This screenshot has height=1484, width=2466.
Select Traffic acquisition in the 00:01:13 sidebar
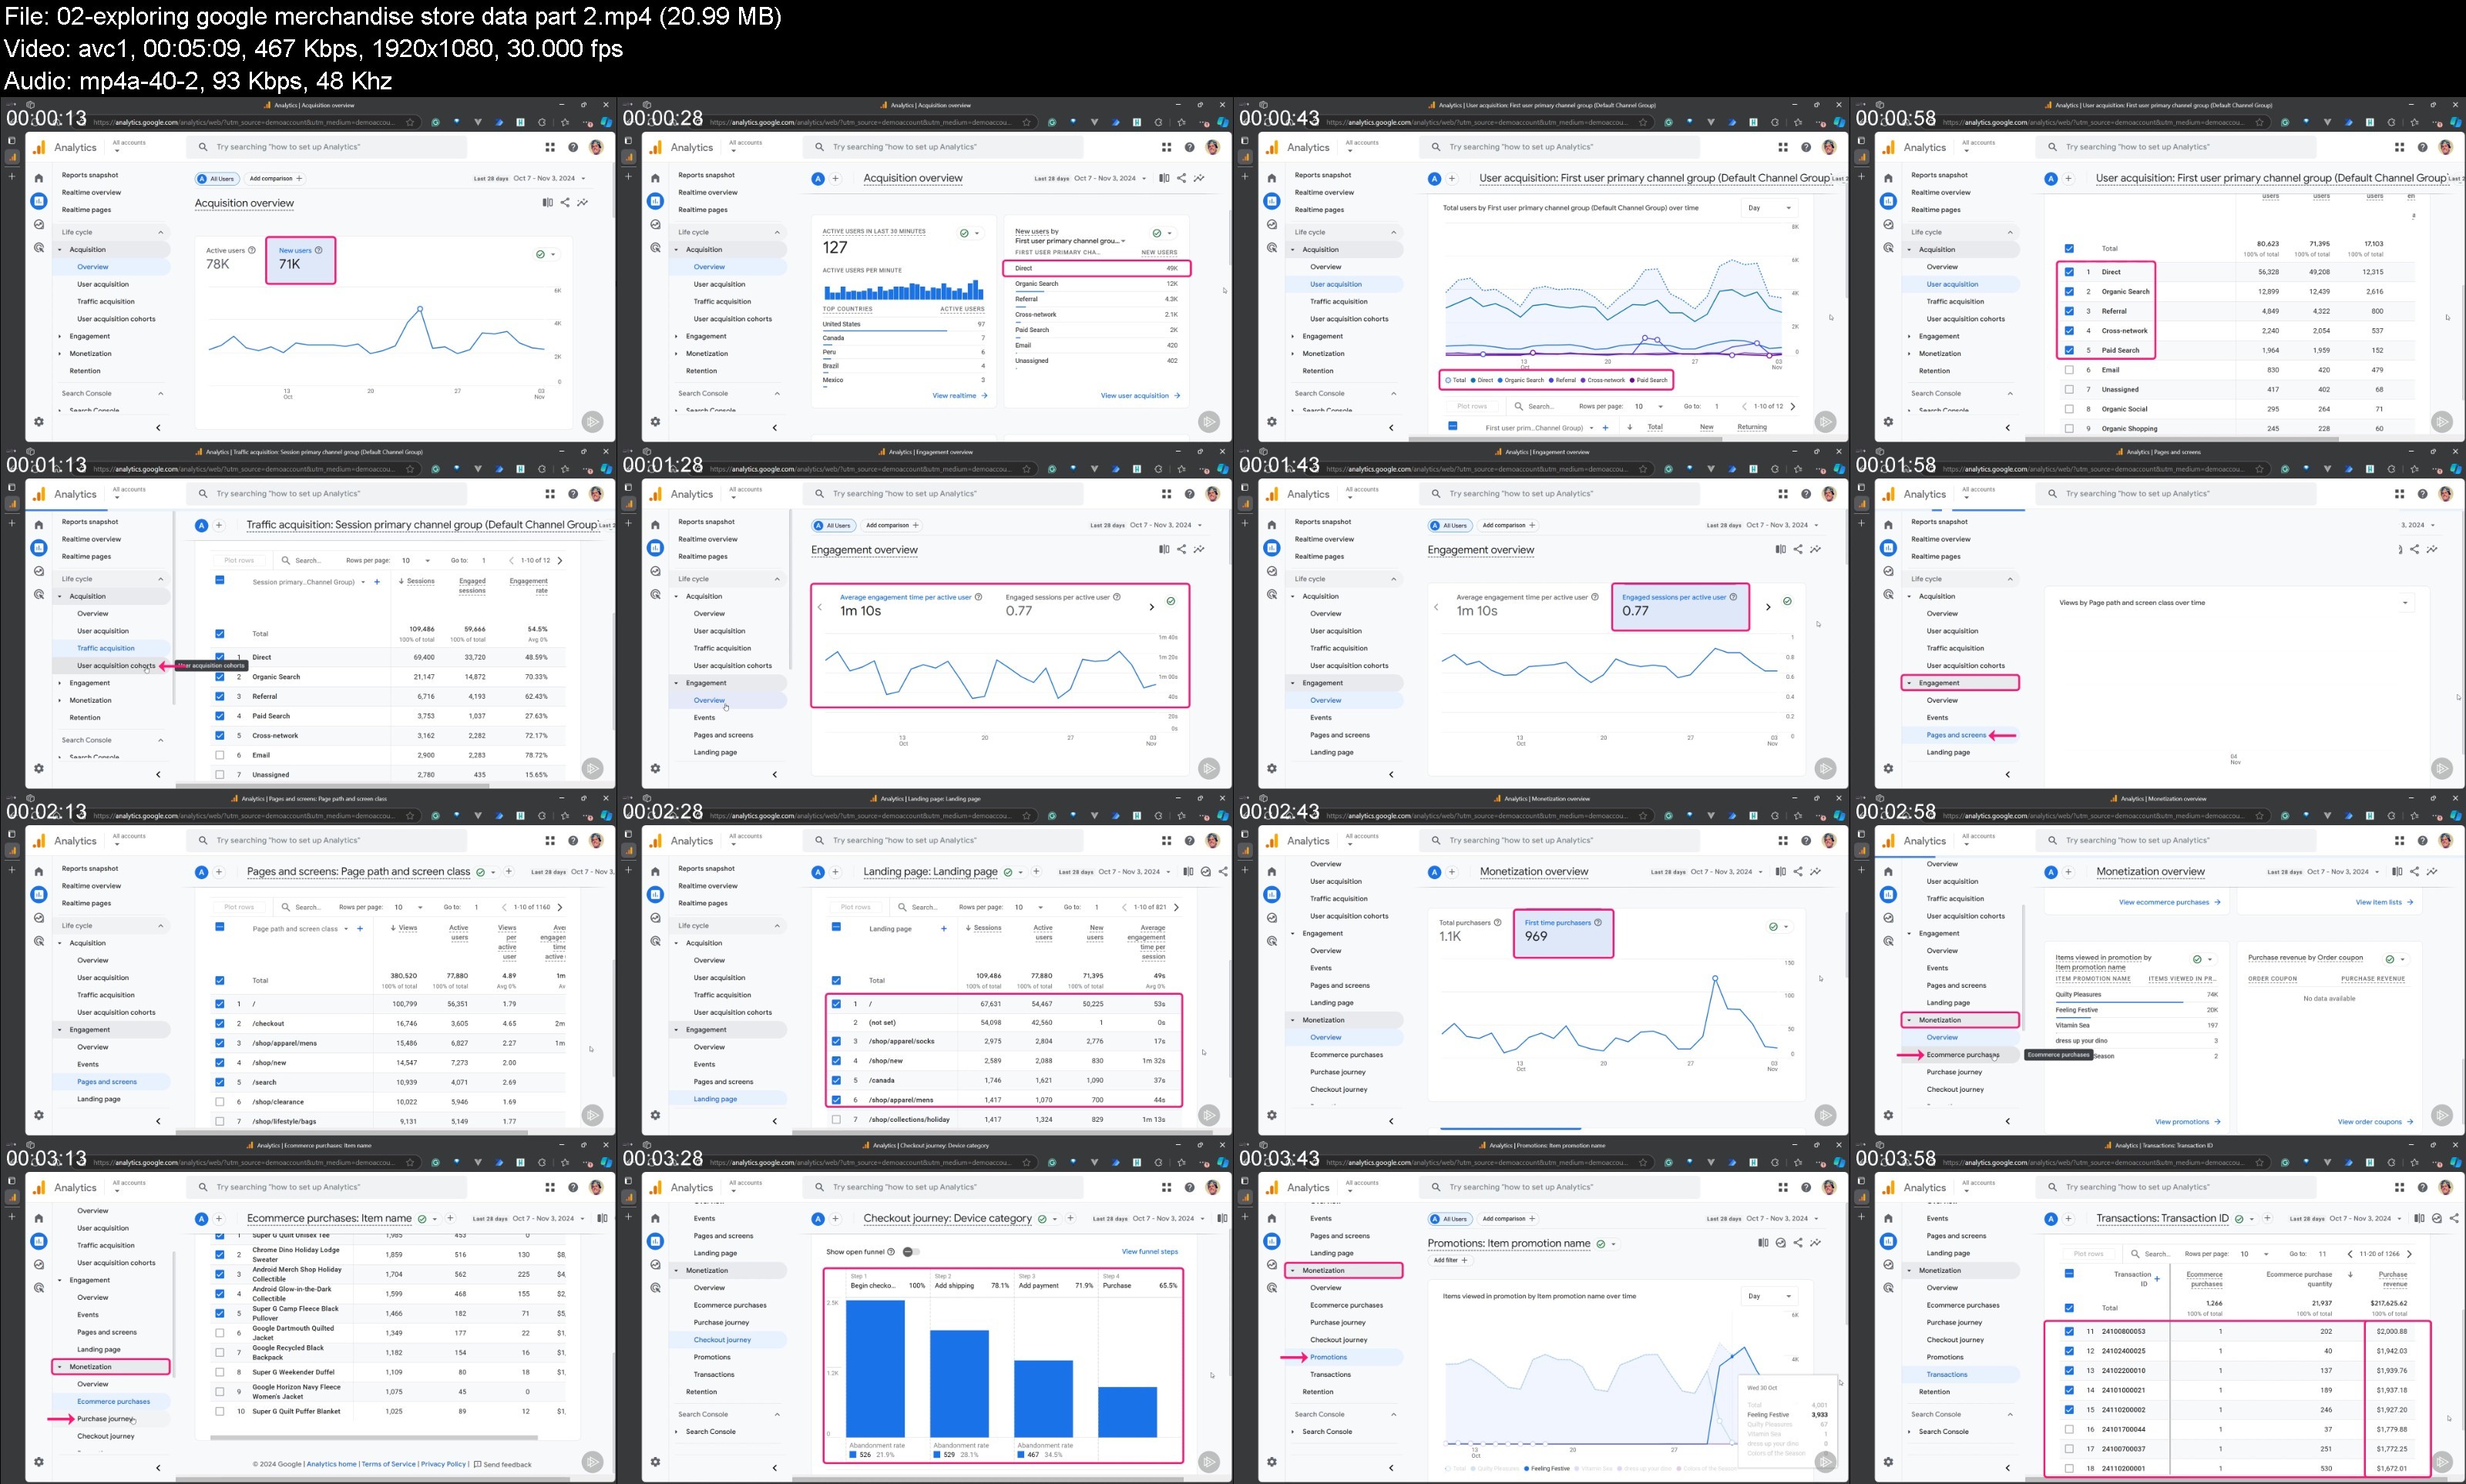(106, 648)
